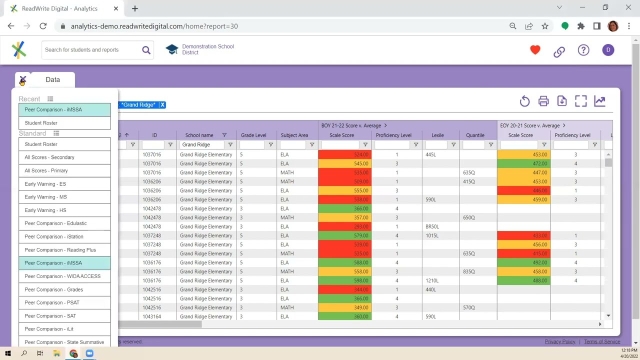Select Peer Comparison - Reading Plus report
640x360 pixels.
(64, 250)
